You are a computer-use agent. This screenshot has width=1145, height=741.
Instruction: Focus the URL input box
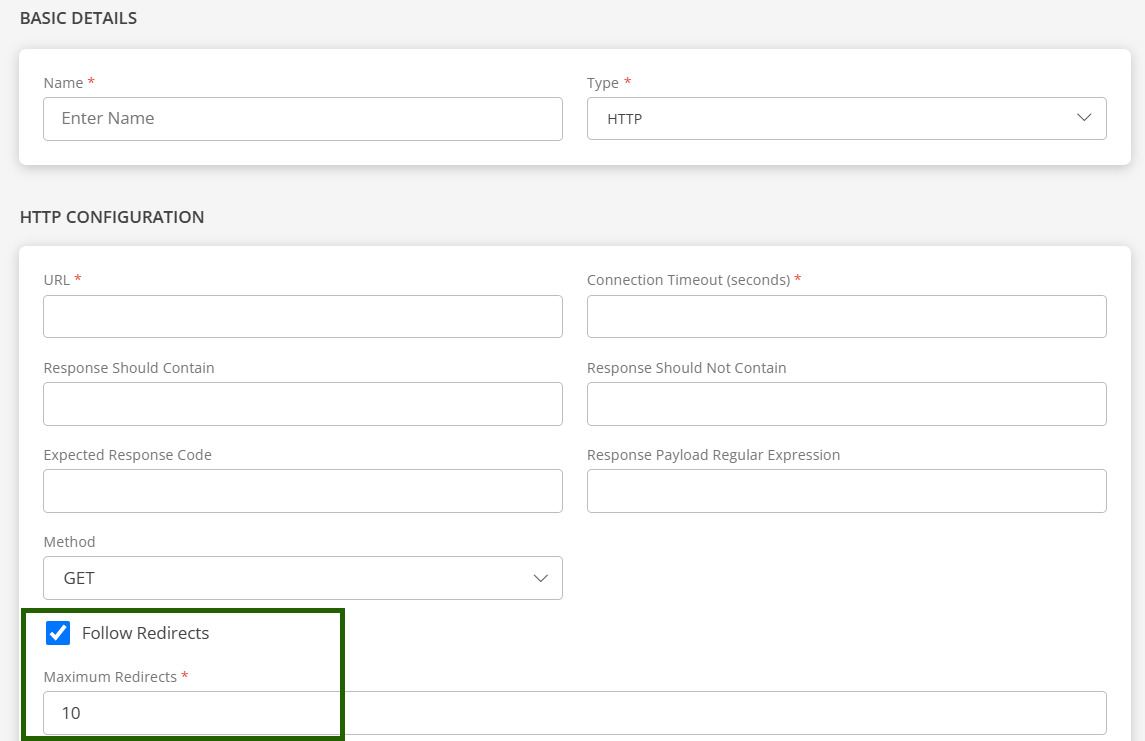coord(302,316)
